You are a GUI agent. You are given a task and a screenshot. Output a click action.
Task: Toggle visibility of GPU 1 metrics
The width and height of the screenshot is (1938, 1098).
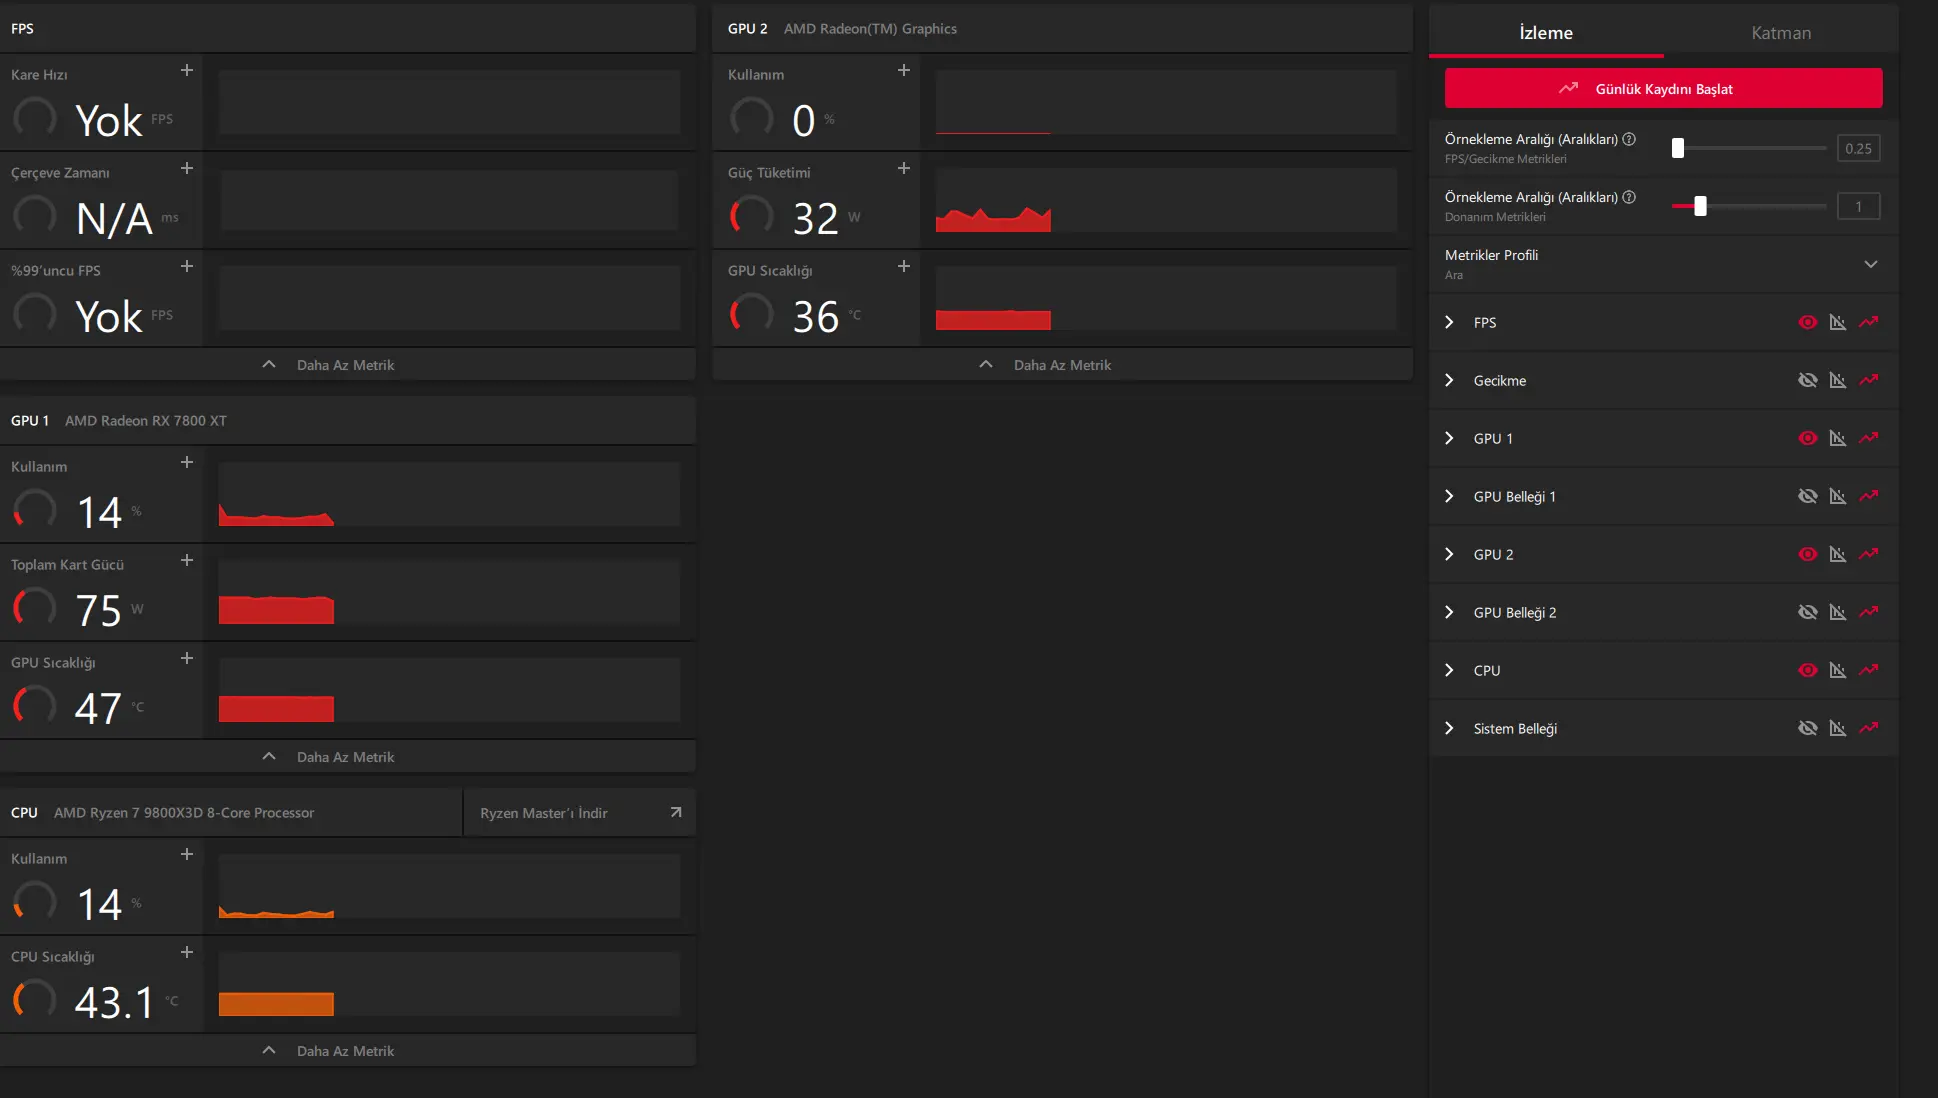click(1808, 438)
